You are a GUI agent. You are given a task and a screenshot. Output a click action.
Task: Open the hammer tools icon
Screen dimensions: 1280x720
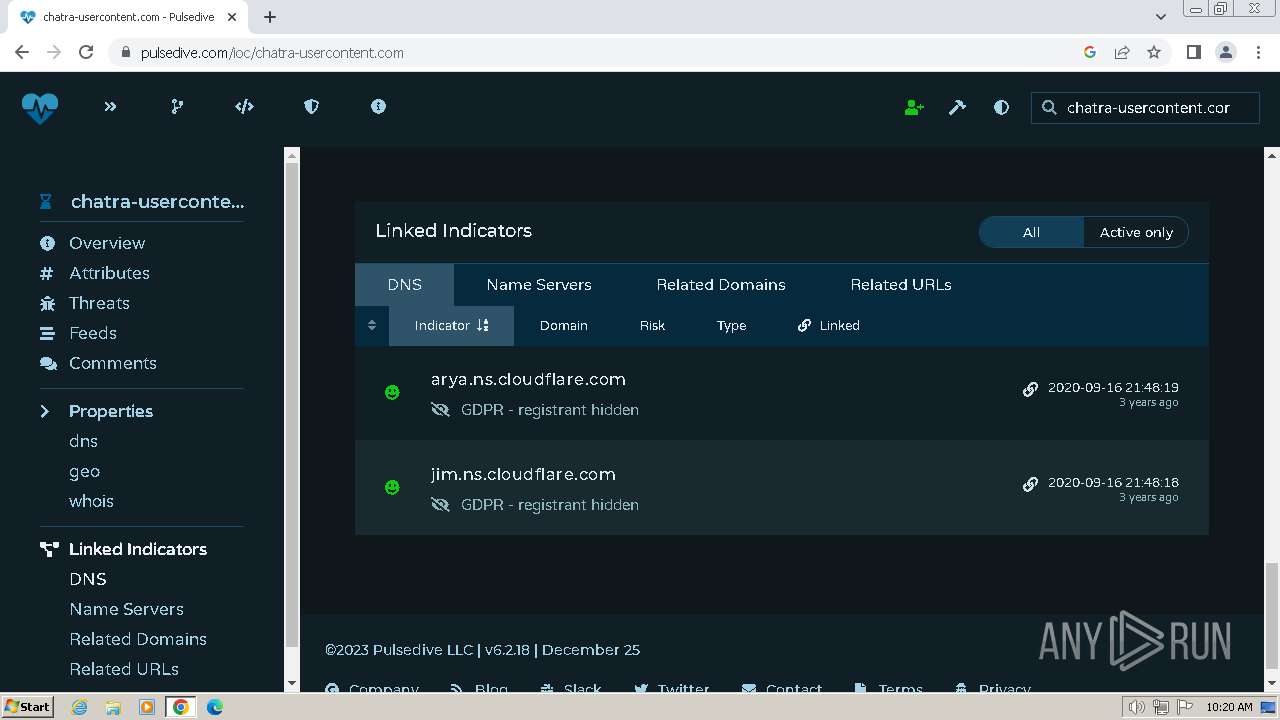click(957, 107)
